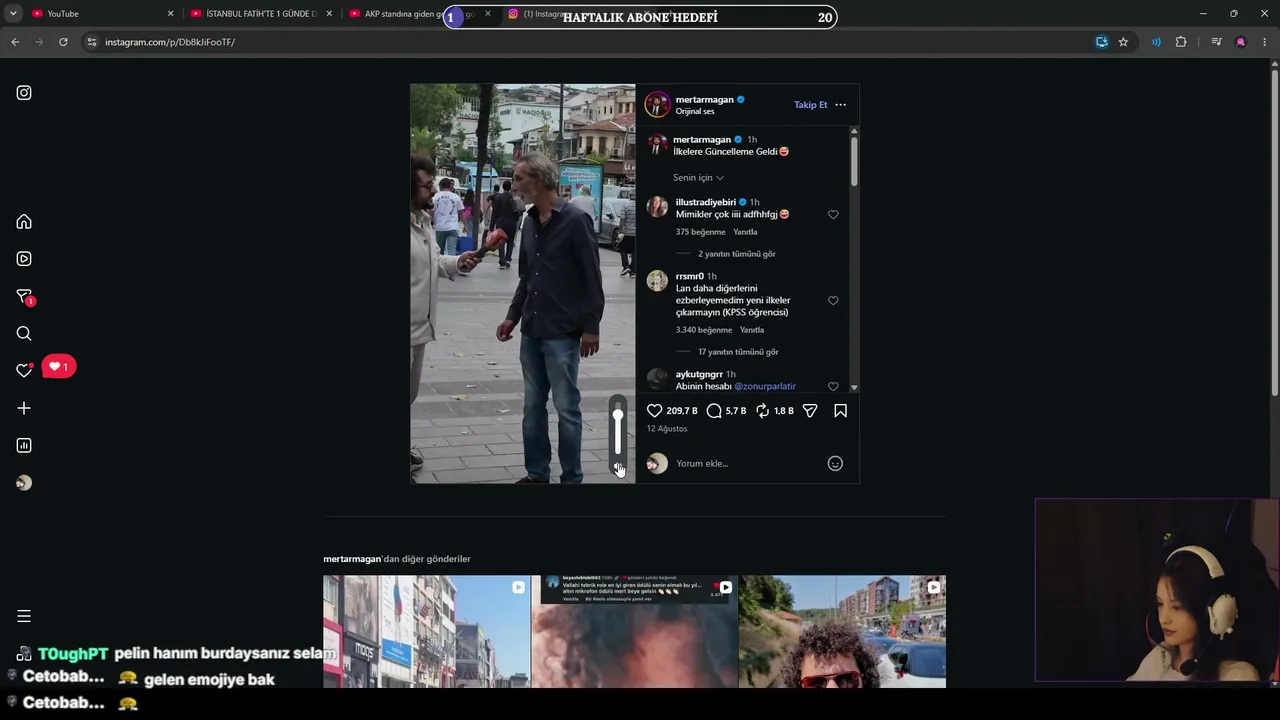The height and width of the screenshot is (720, 1280).
Task: Close the İSTANBUL FATİH'TE tab
Action: [x=329, y=14]
